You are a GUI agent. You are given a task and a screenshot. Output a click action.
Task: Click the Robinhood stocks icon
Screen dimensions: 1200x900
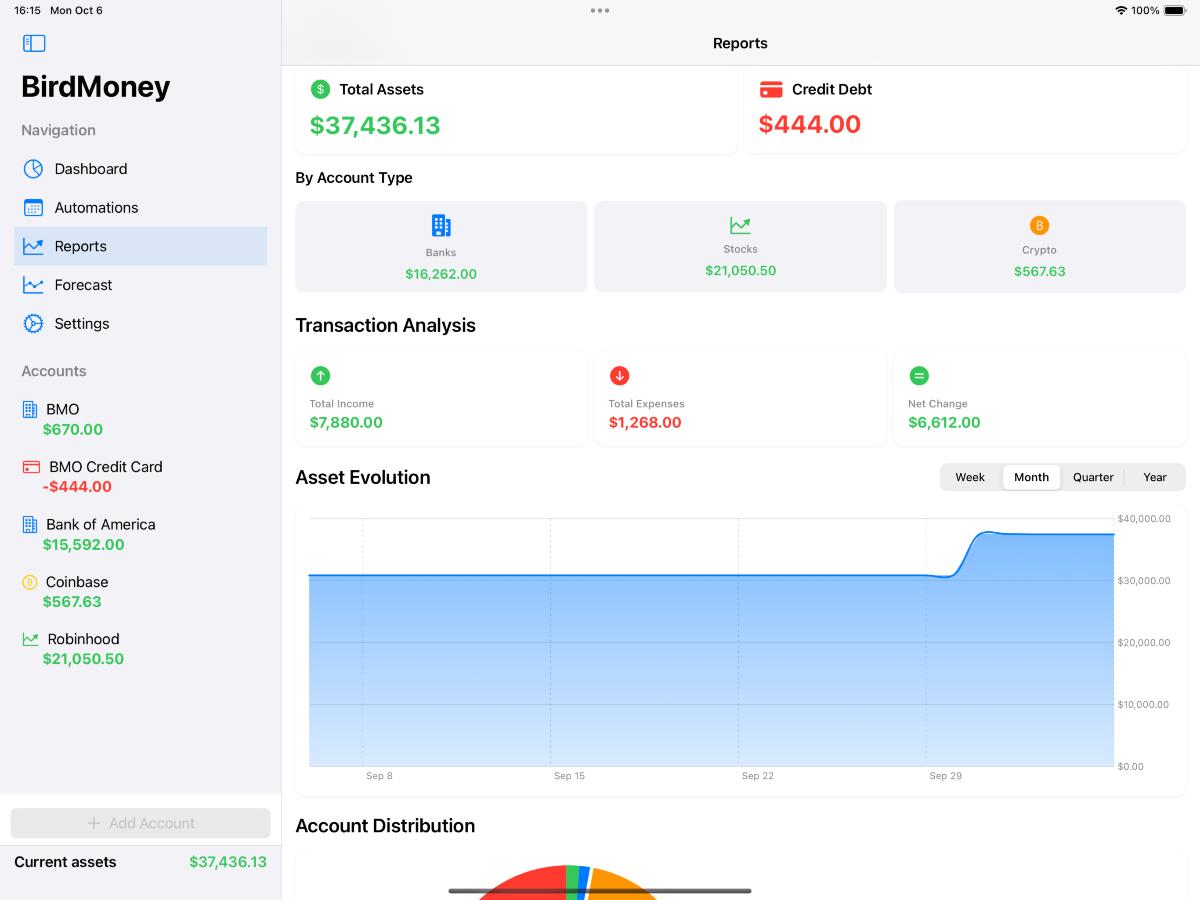[x=31, y=639]
